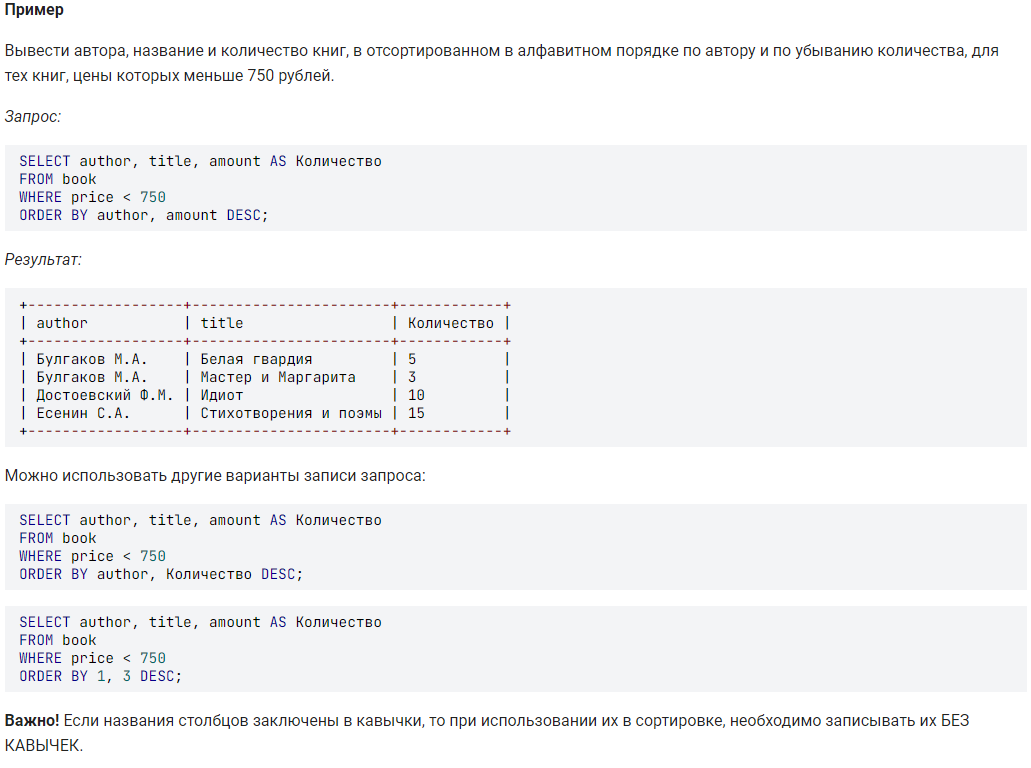Click the Стихотворения и поэмы cell
This screenshot has width=1031, height=768.
coord(291,414)
